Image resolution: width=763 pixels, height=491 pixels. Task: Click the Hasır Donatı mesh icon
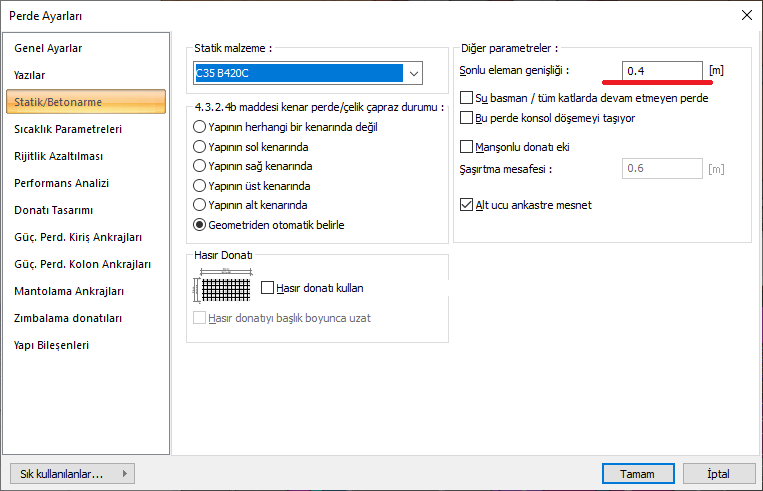tap(220, 287)
